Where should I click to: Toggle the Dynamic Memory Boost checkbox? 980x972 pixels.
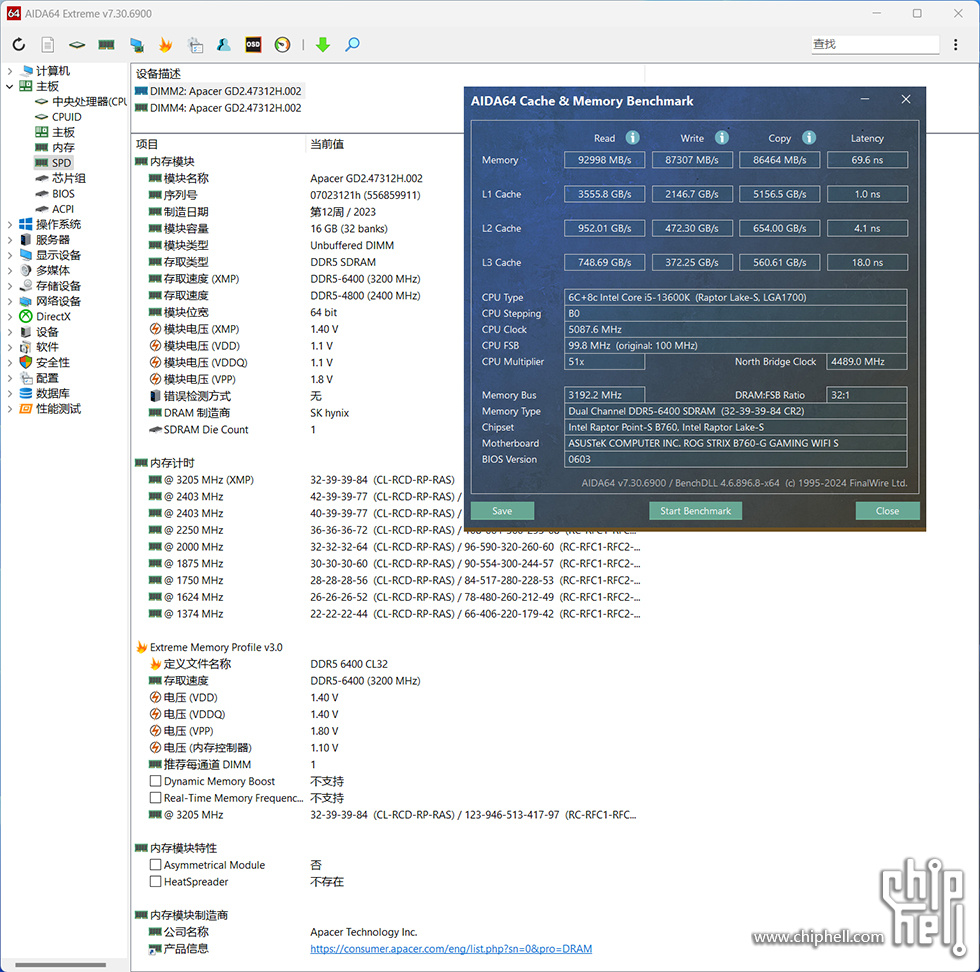pos(156,781)
